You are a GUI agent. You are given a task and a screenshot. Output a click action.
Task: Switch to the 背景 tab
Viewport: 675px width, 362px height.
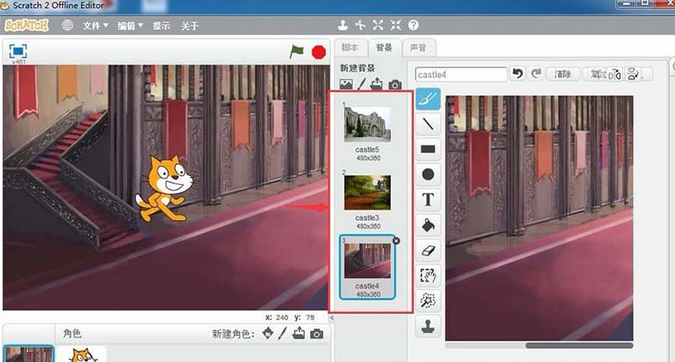[x=384, y=48]
